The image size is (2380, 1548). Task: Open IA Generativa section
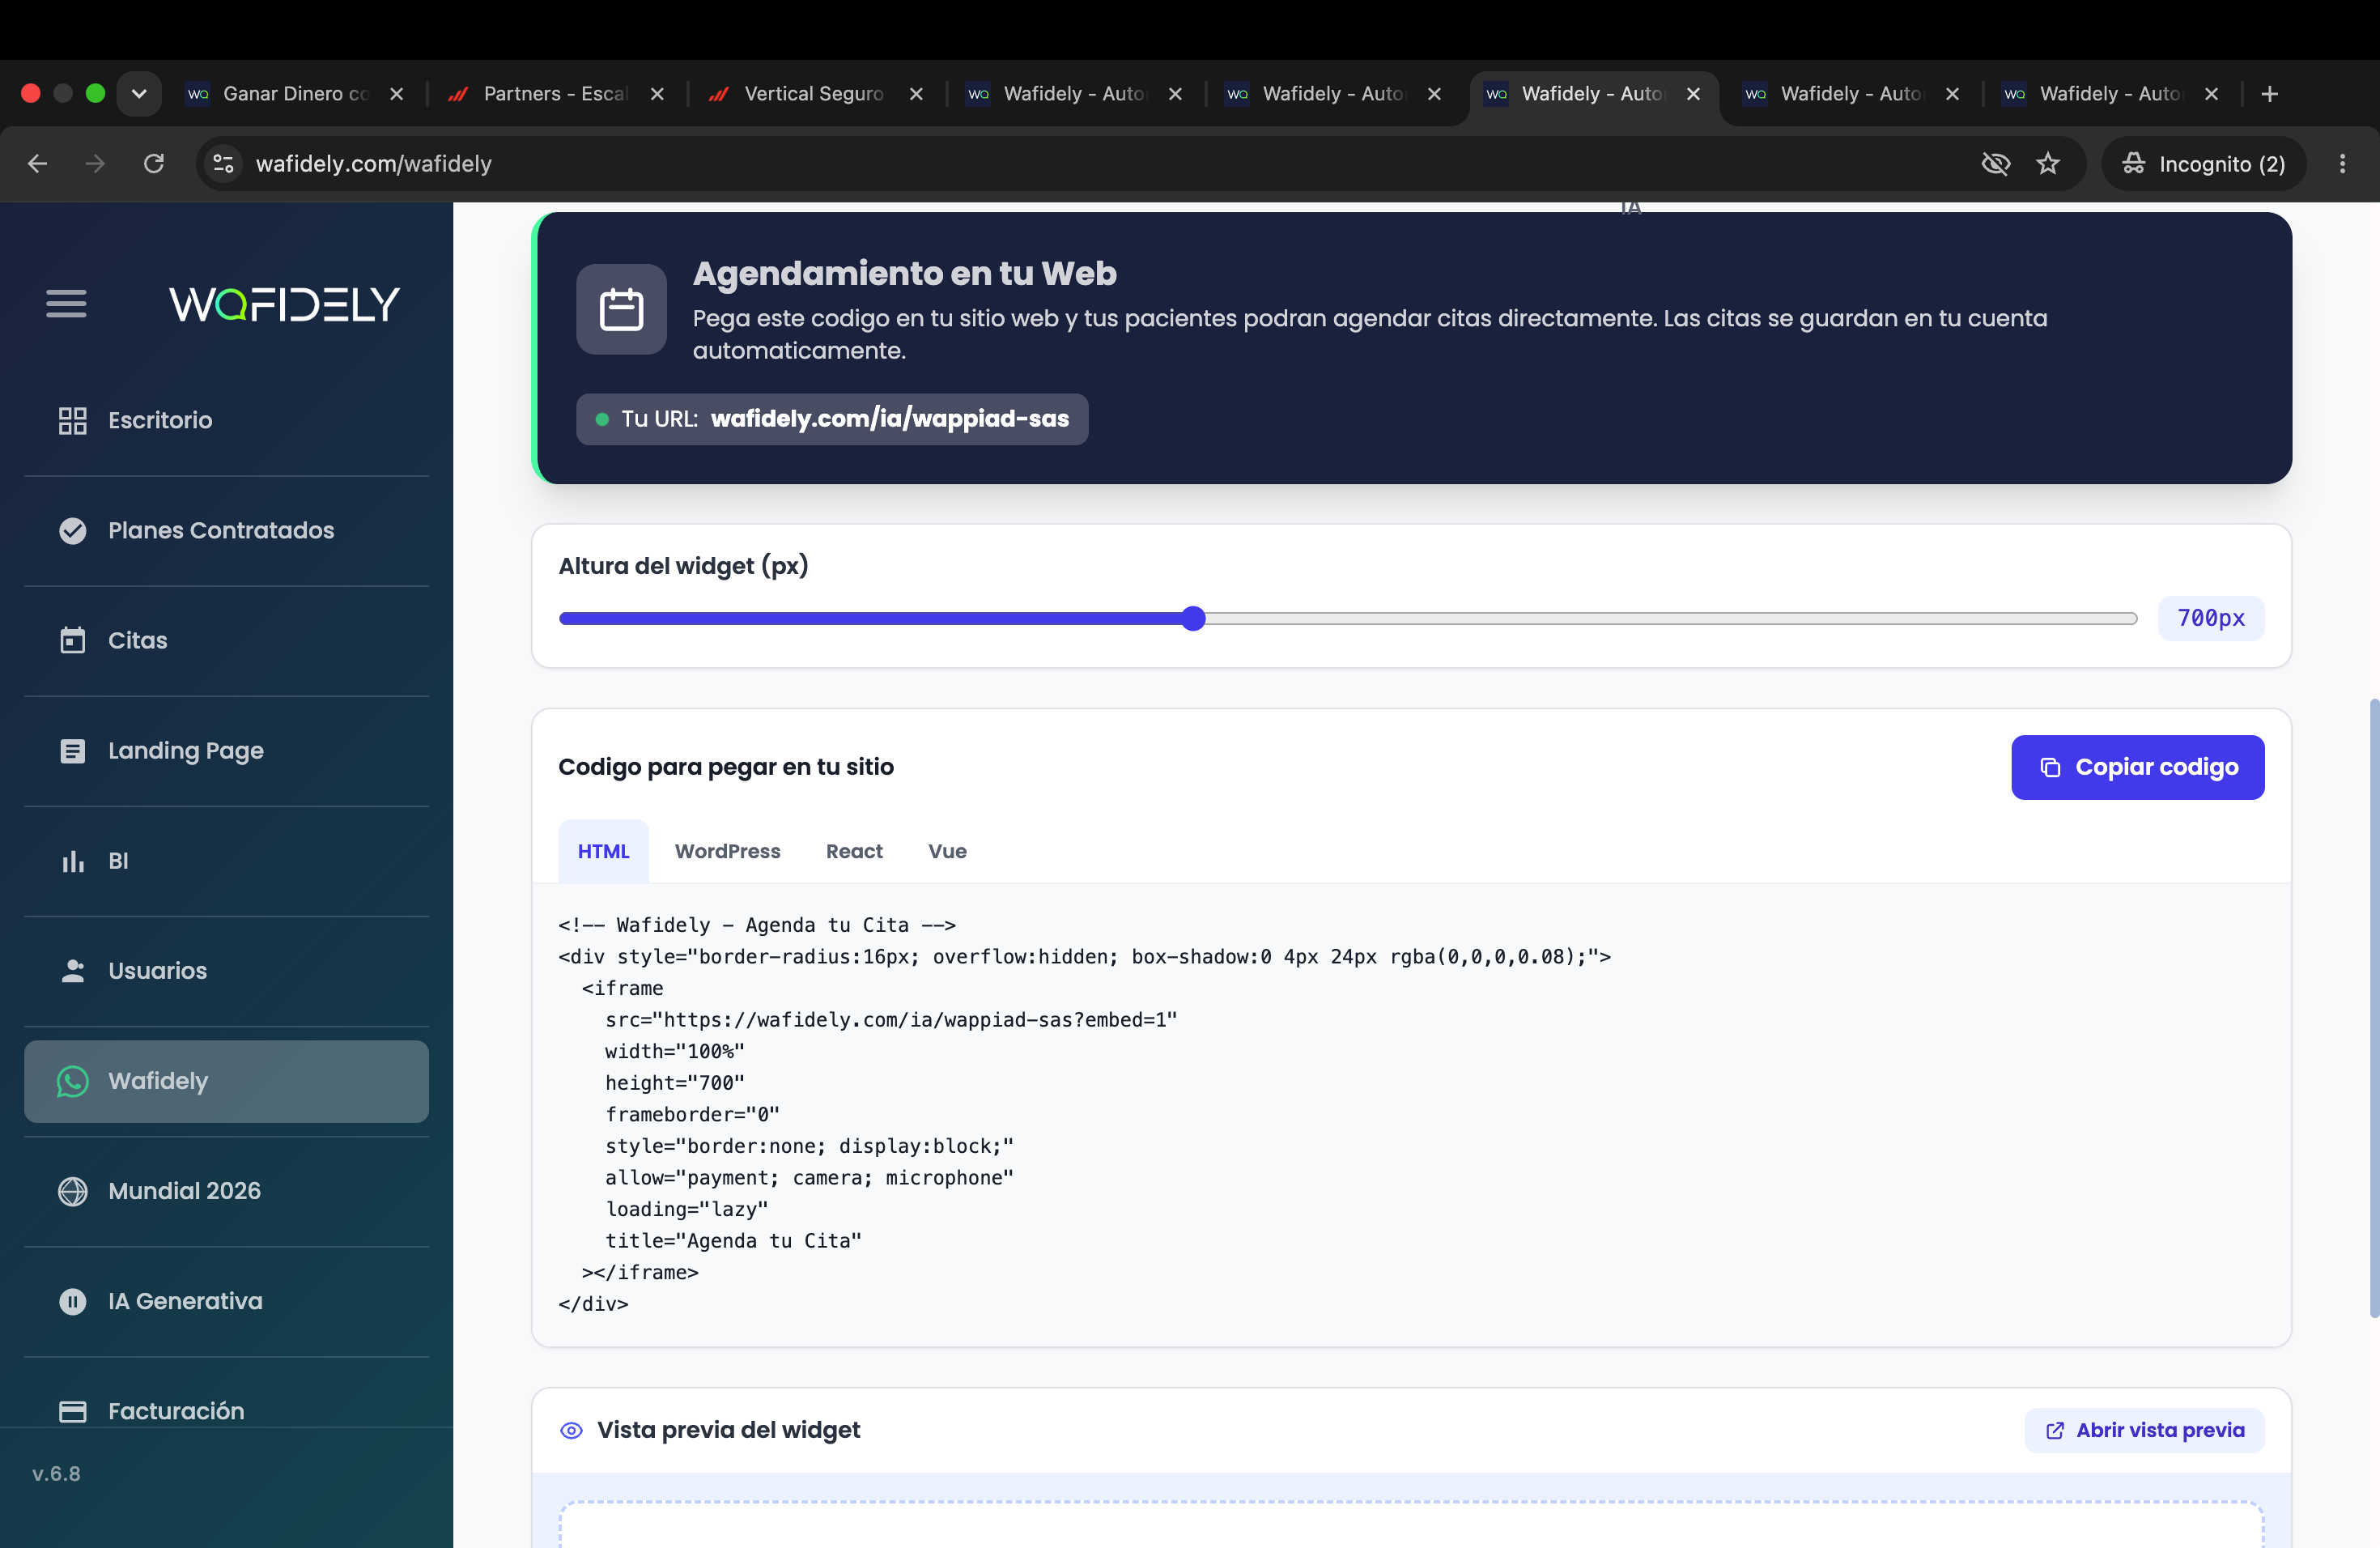226,1301
